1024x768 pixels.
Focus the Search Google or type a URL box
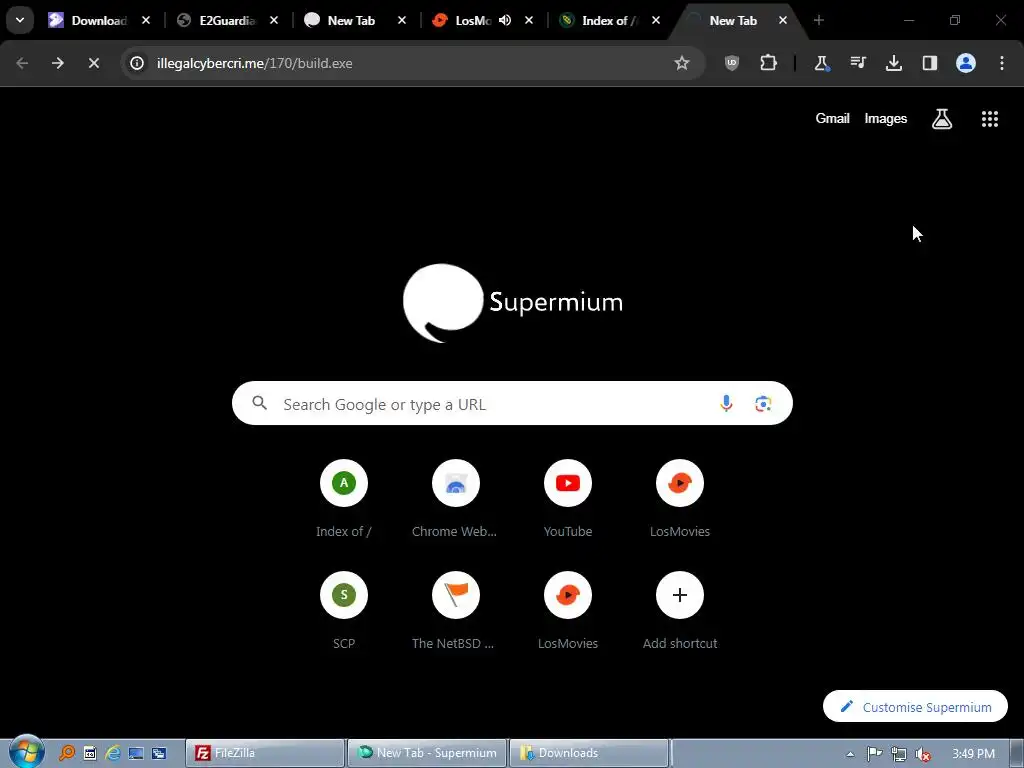(512, 404)
